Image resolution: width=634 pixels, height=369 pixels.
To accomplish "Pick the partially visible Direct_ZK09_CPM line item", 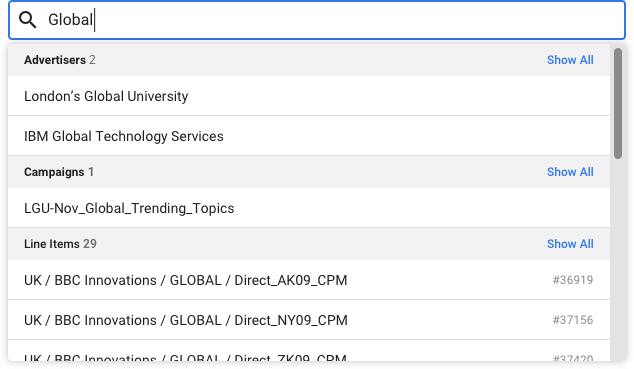I will coord(309,351).
